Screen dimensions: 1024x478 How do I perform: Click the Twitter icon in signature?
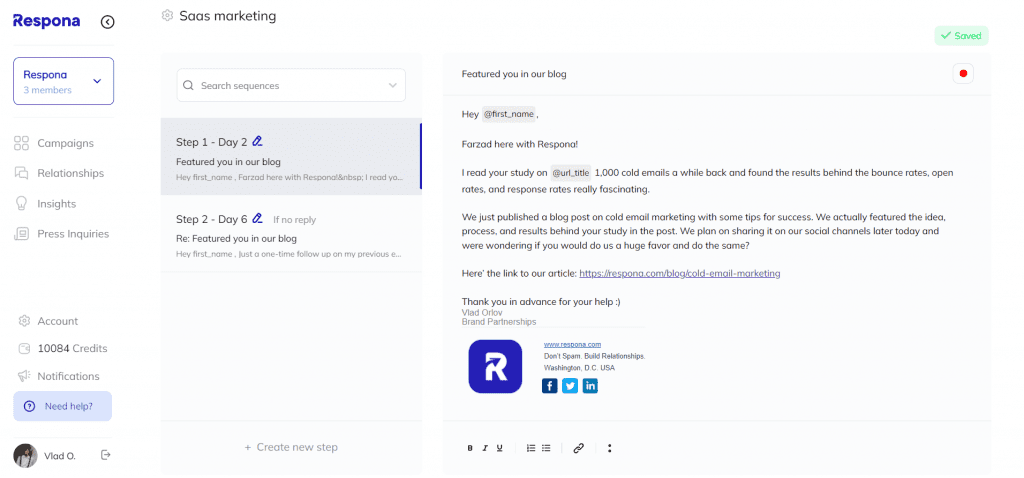click(570, 386)
